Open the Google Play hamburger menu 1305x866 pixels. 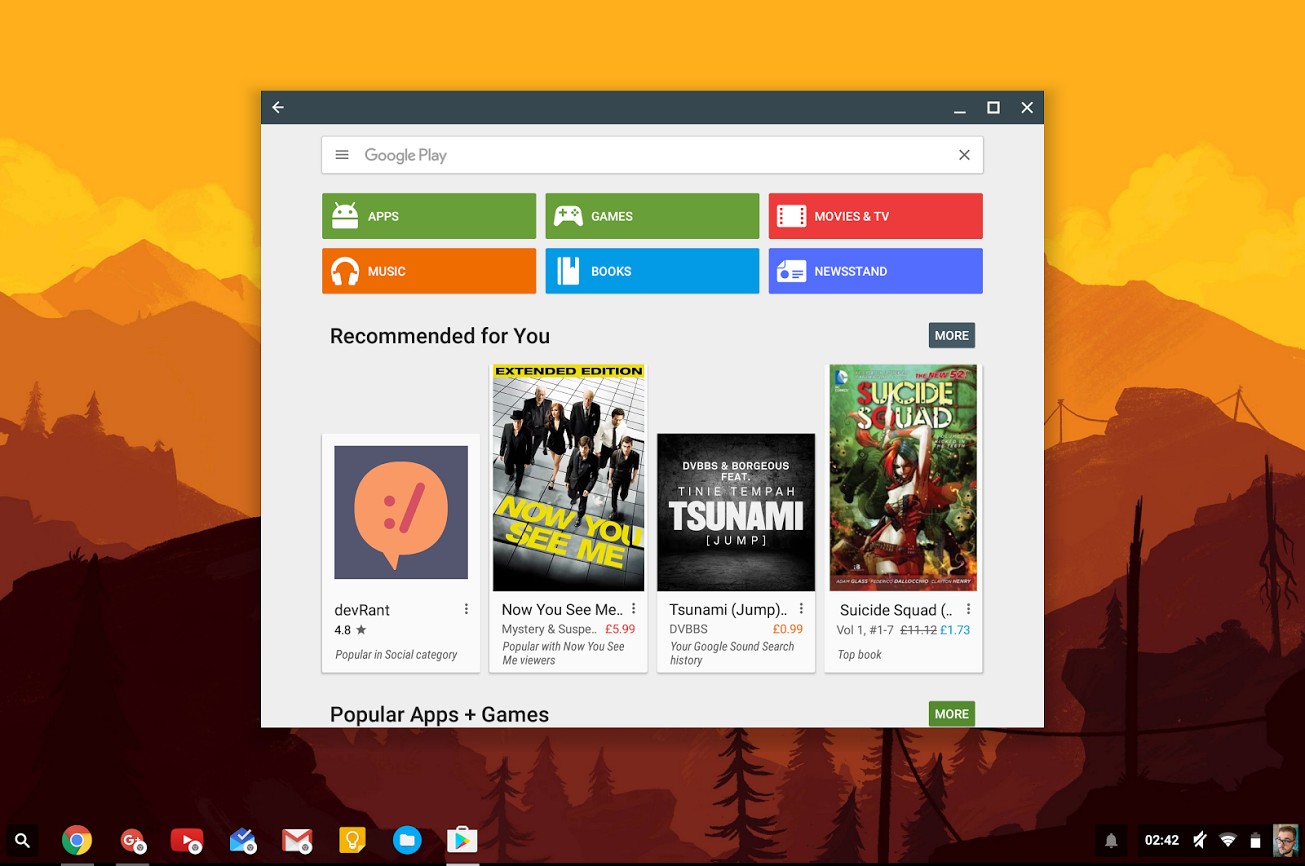342,155
